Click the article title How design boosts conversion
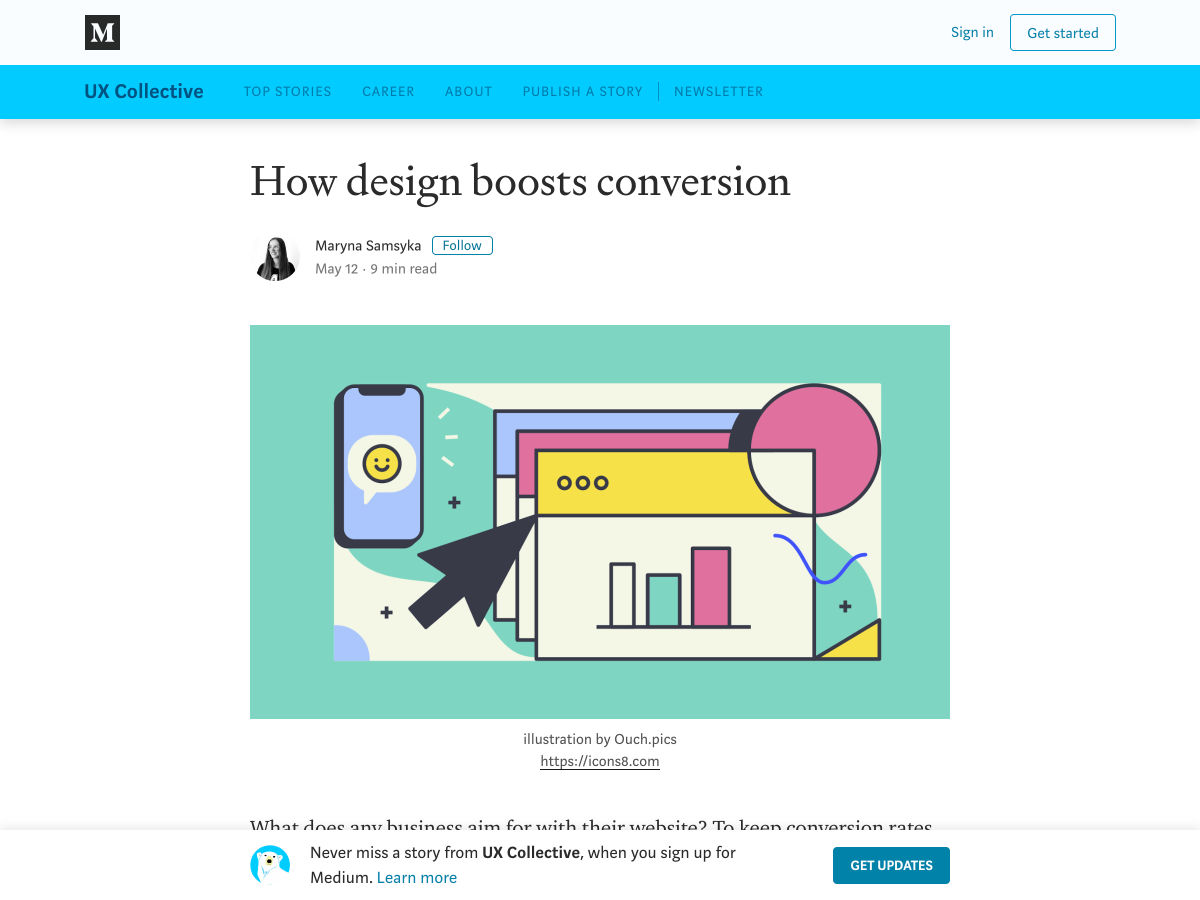The width and height of the screenshot is (1200, 900). 520,181
